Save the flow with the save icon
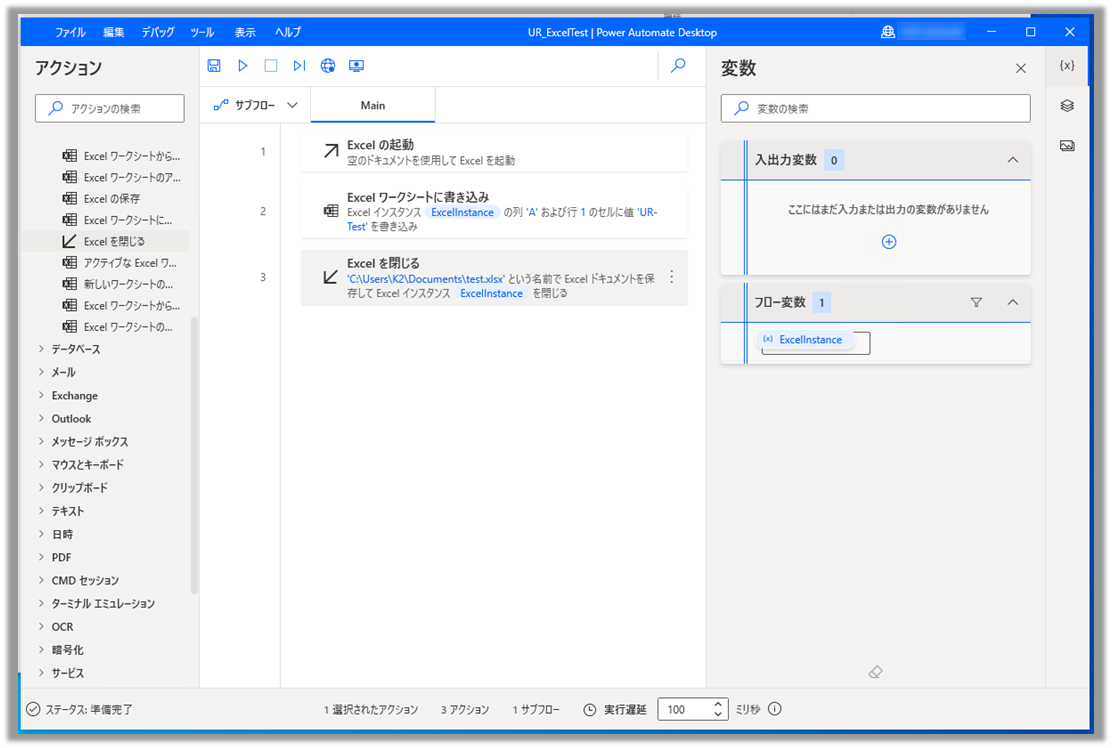Screen dimensions: 1112x748 (213, 65)
